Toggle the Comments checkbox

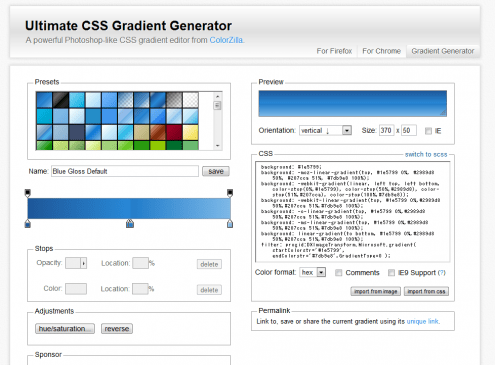coord(339,273)
